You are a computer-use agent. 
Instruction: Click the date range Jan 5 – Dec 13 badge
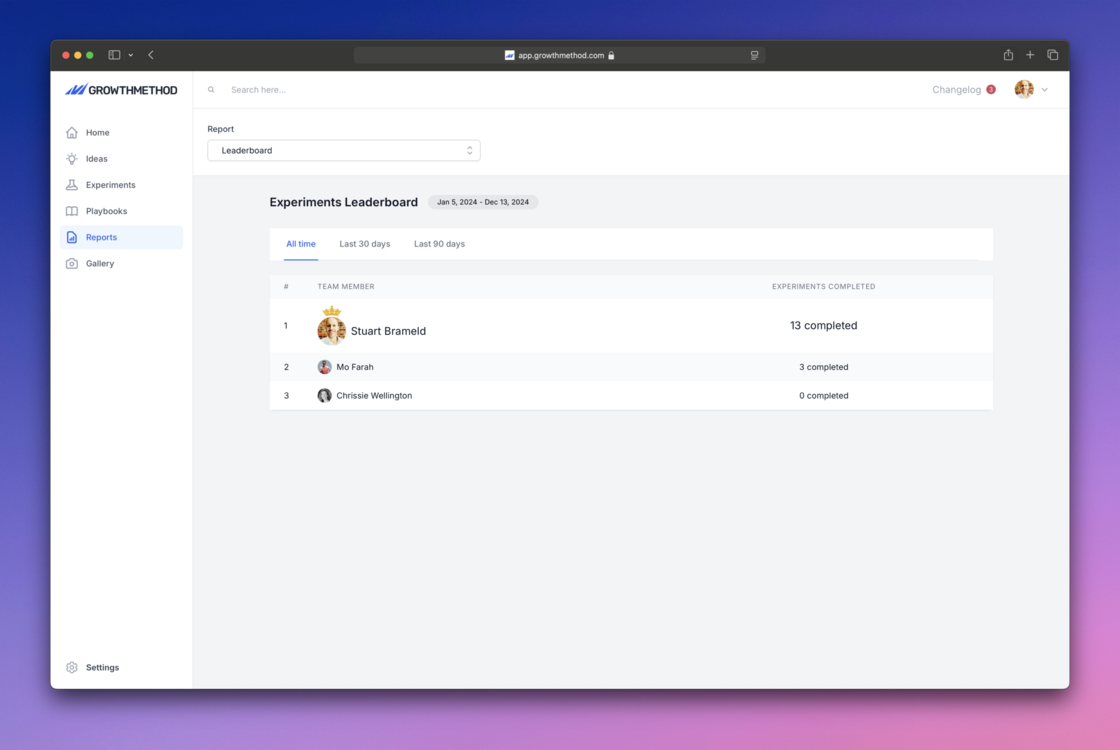pyautogui.click(x=483, y=202)
